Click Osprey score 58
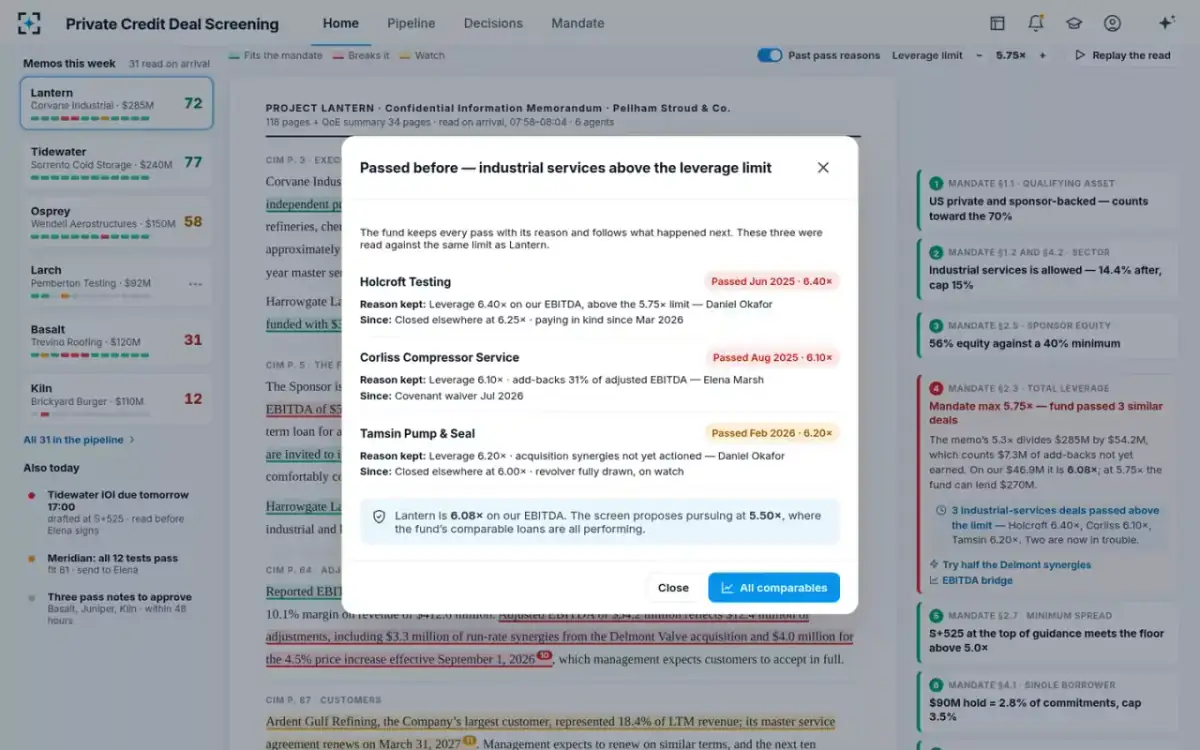The height and width of the screenshot is (750, 1200). (193, 221)
